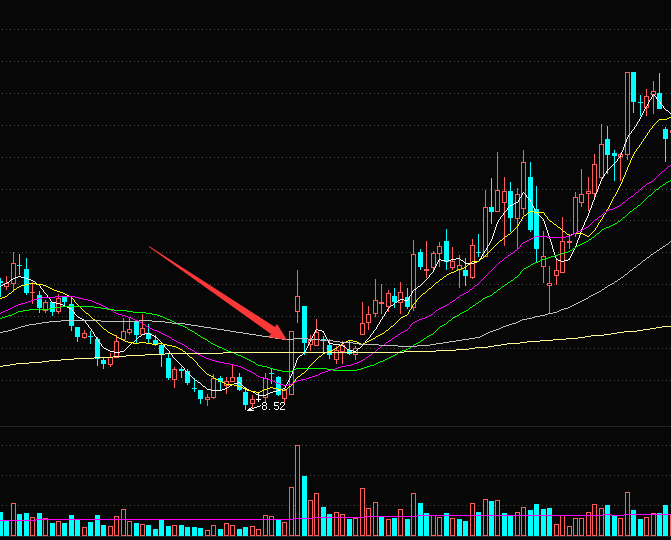Click the tall hollow red candle at arrow tip
The height and width of the screenshot is (540, 671).
291,362
